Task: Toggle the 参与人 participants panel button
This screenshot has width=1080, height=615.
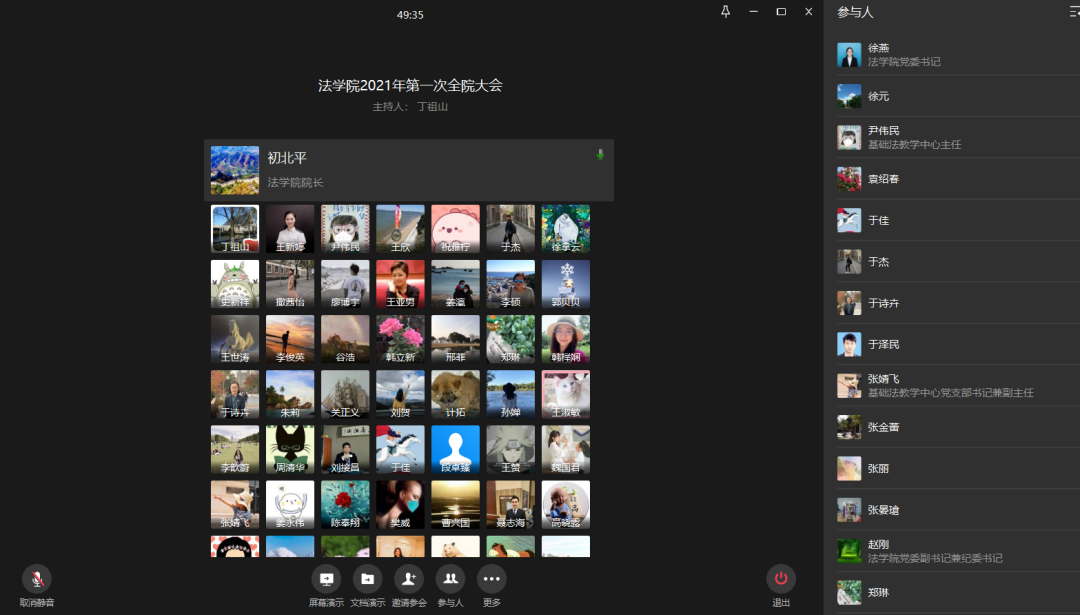Action: 450,579
